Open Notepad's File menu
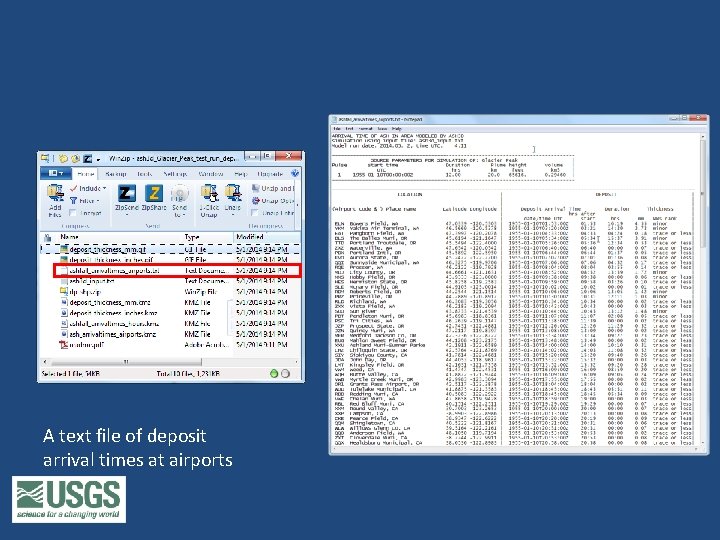Screen dimensions: 720x540 337,129
